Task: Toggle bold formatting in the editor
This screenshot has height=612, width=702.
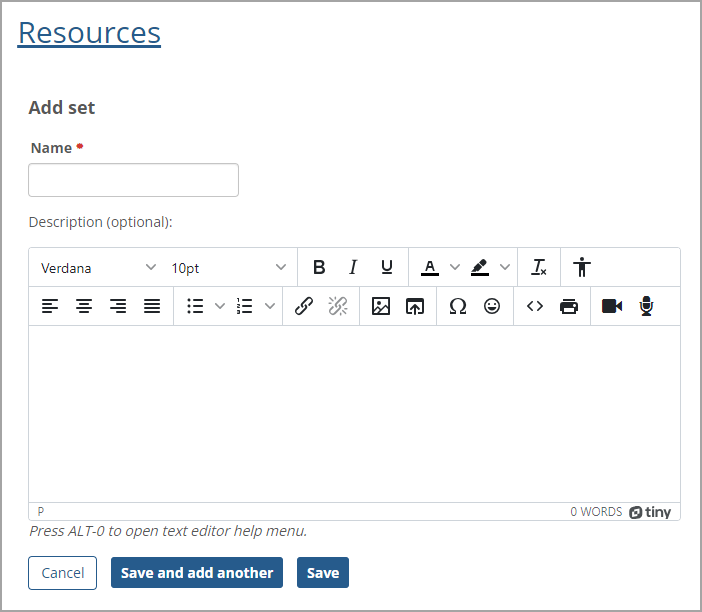Action: coord(319,268)
